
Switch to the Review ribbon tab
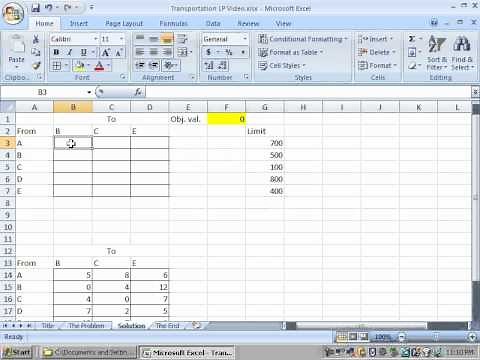pyautogui.click(x=248, y=23)
